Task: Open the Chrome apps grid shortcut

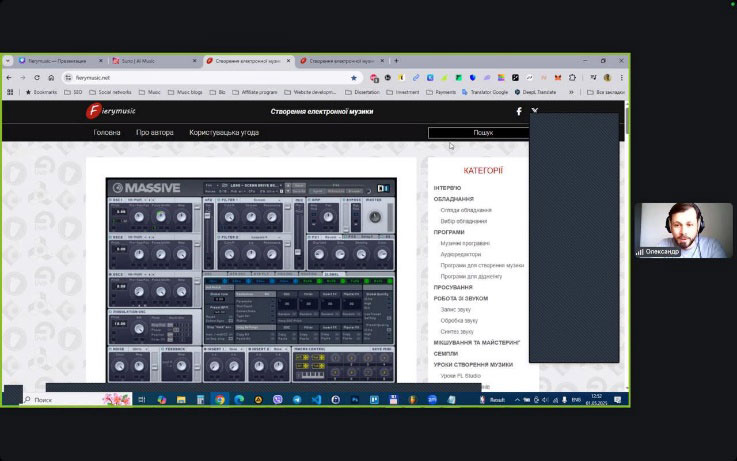Action: coord(10,92)
